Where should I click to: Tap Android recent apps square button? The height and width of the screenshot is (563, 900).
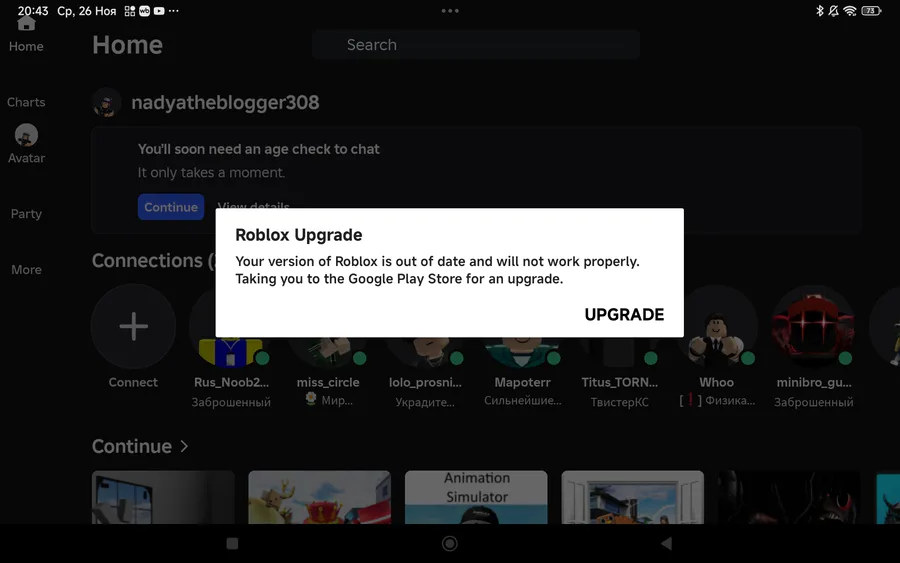click(x=232, y=543)
